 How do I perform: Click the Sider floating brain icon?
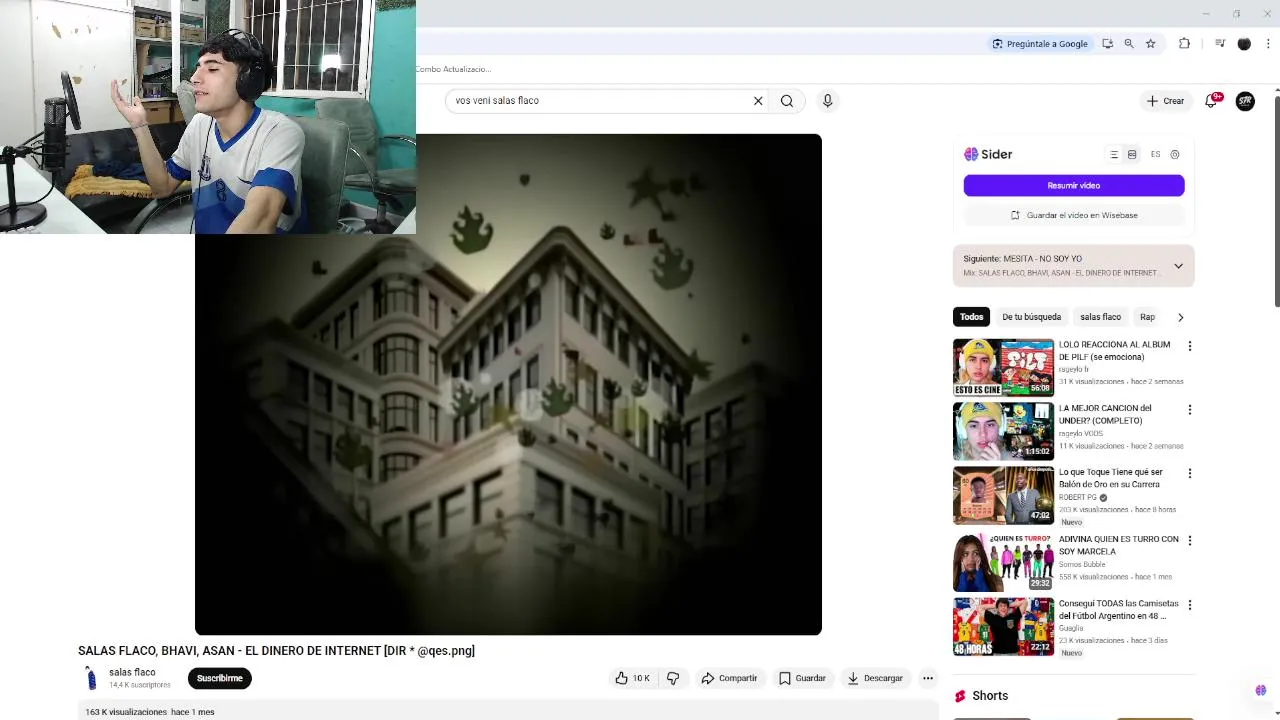pos(1260,690)
